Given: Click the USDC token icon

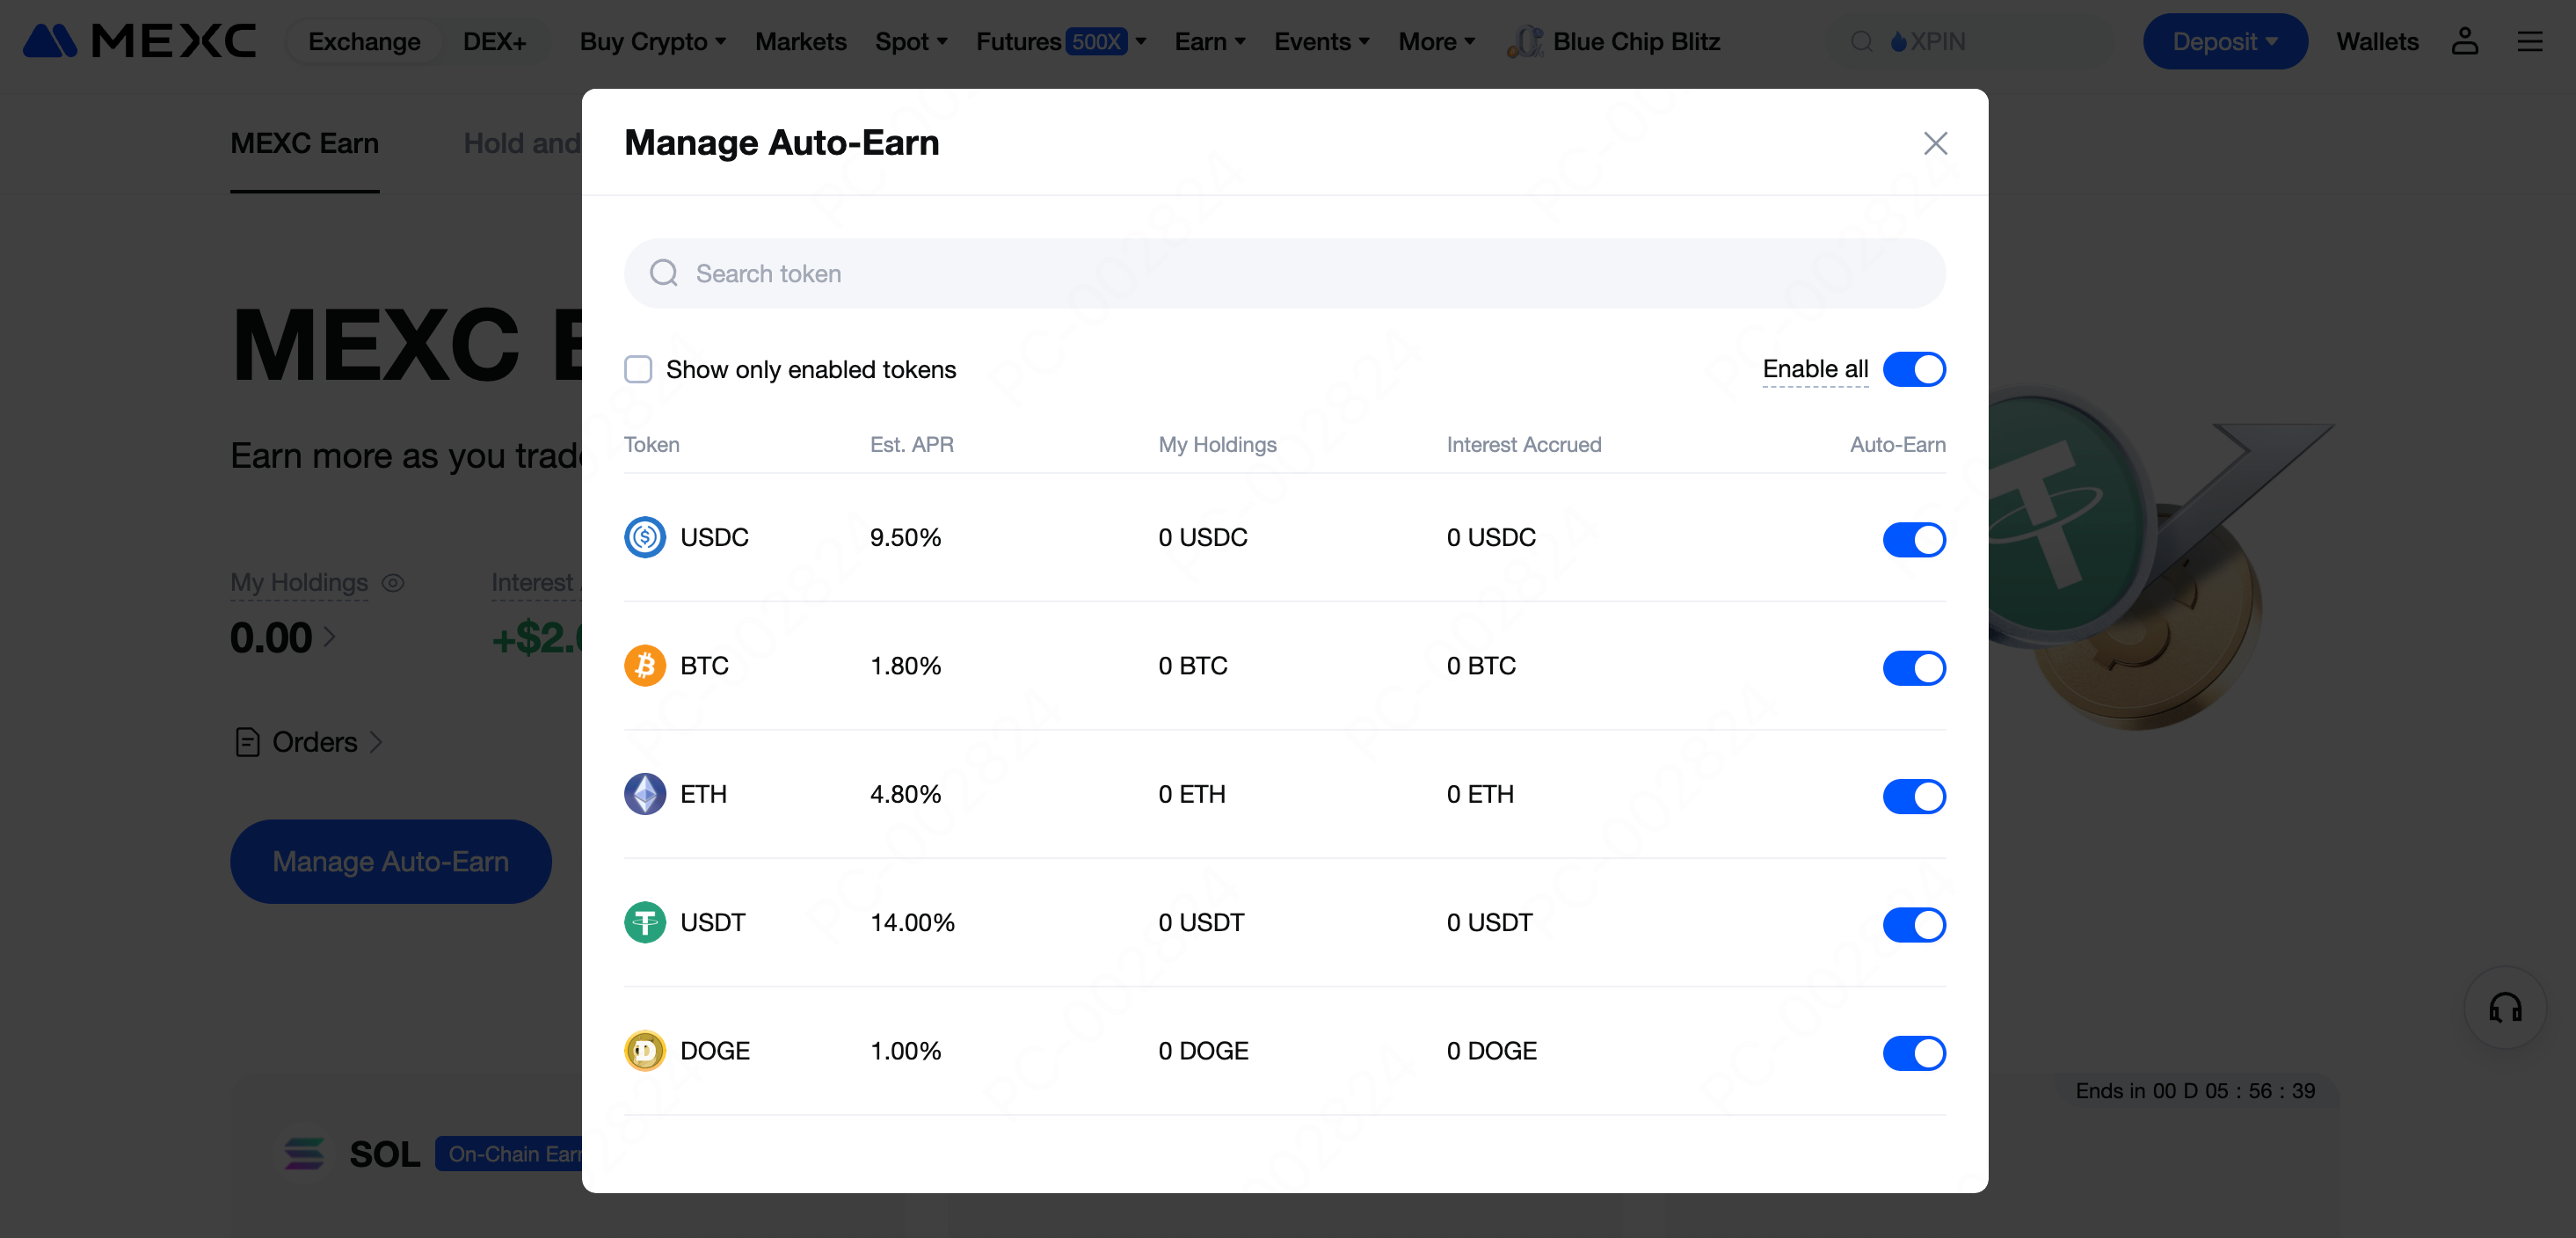Looking at the screenshot, I should tap(645, 537).
